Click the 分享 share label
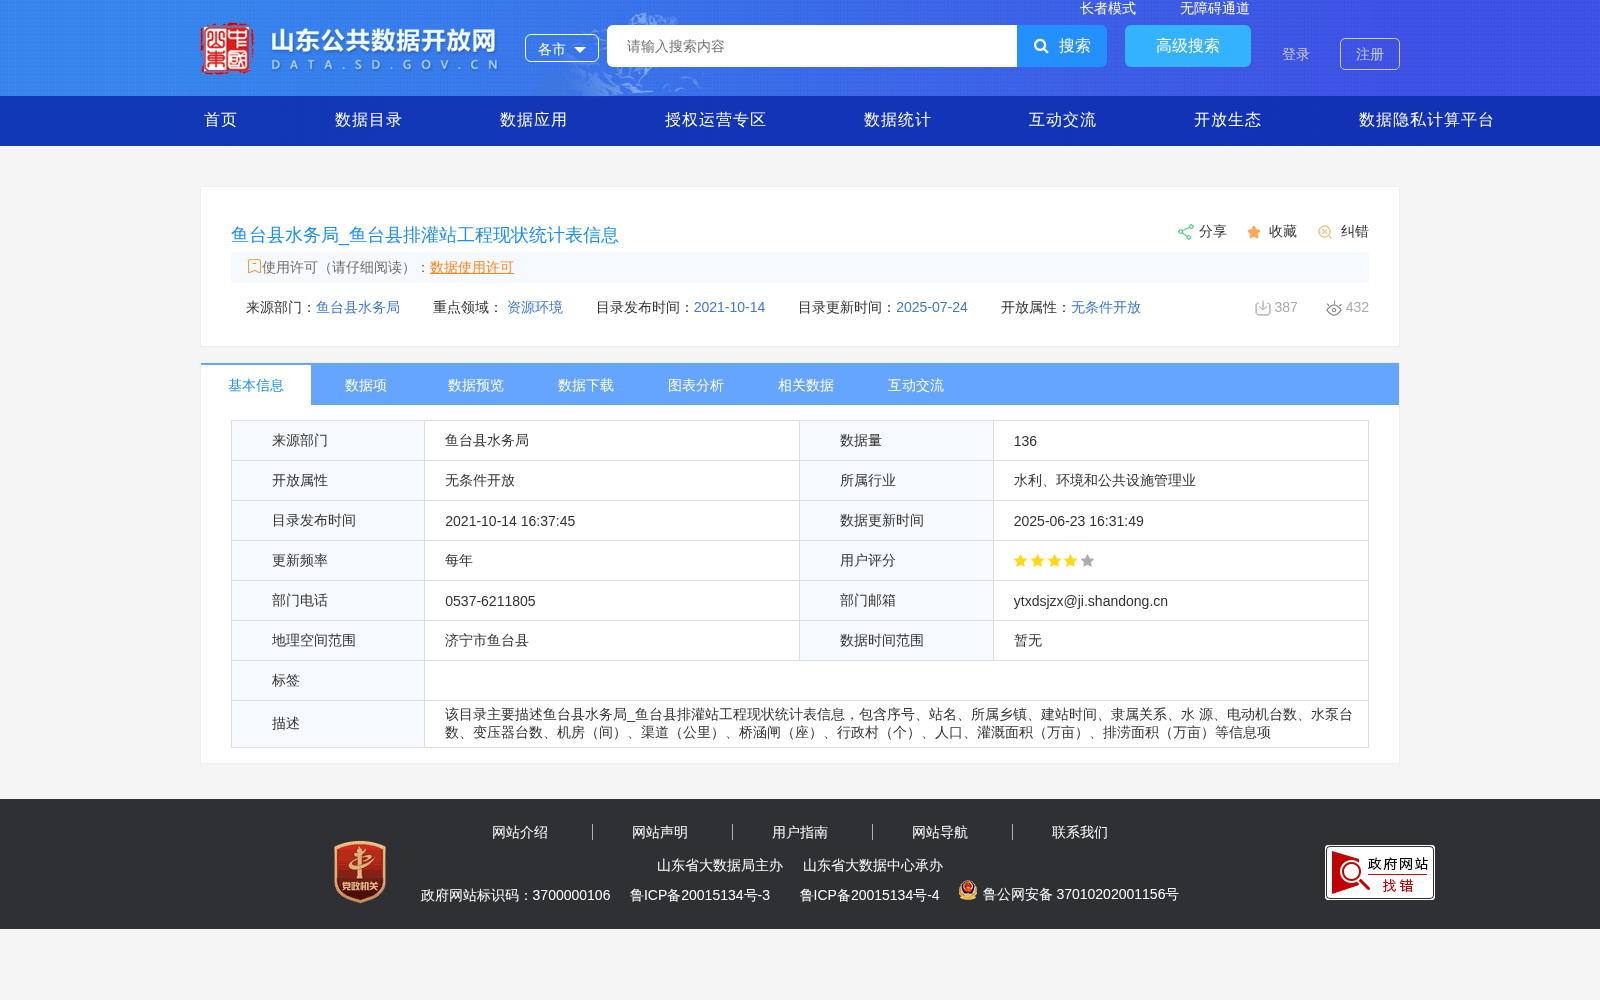Screen dimensions: 1600x1000 1213,231
